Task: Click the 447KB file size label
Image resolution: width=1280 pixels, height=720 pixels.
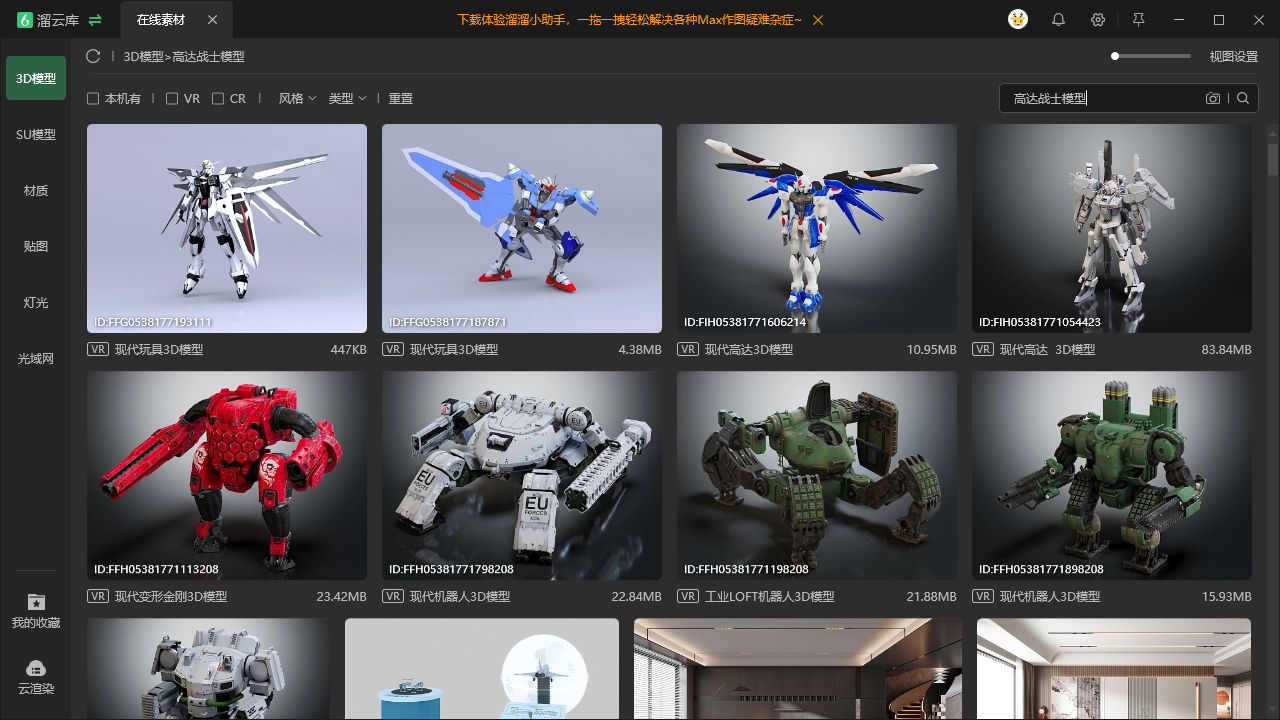Action: pos(348,349)
